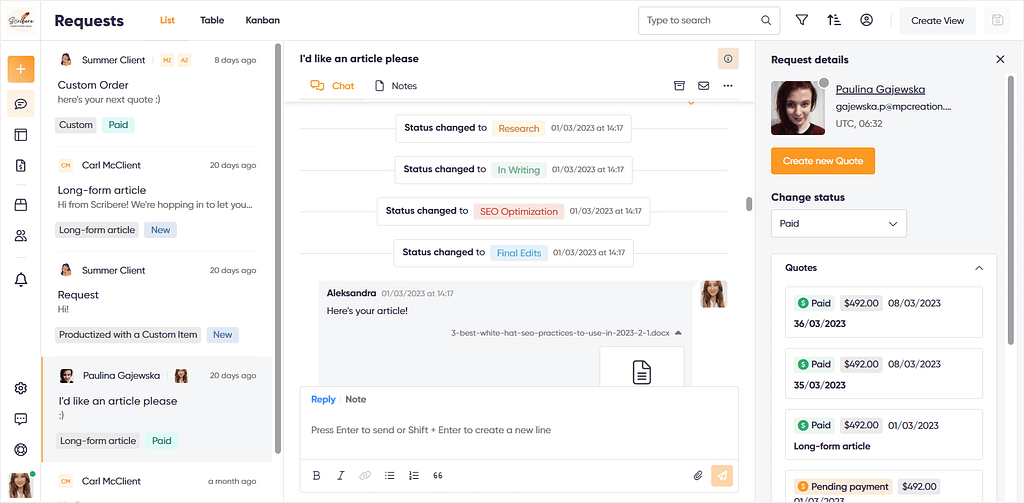The width and height of the screenshot is (1024, 503).
Task: Open settings gear in sidebar
Action: [21, 388]
